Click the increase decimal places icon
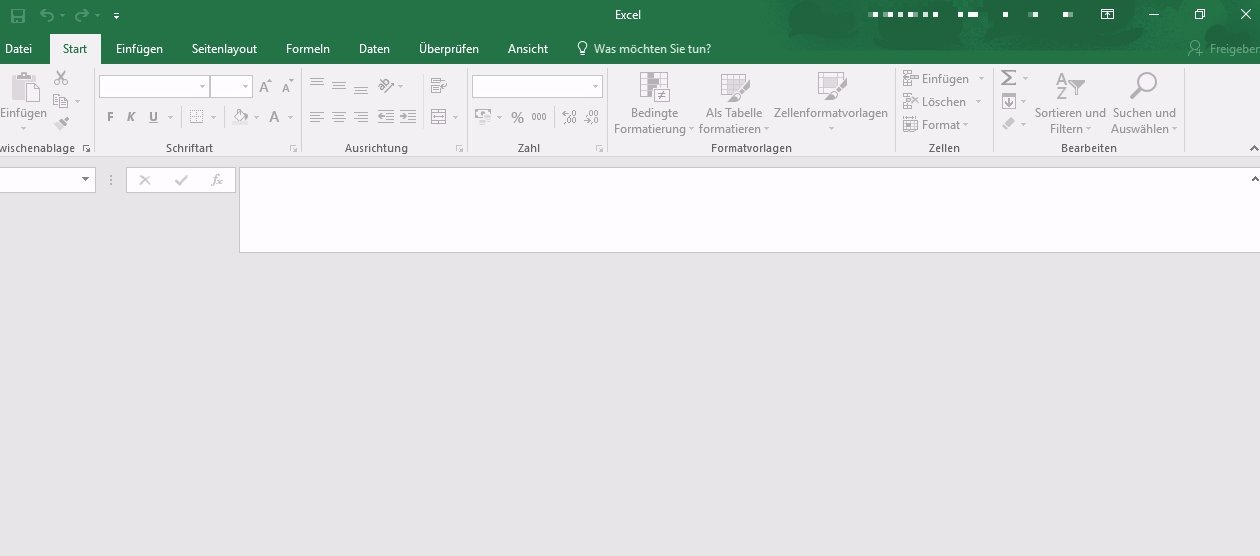The height and width of the screenshot is (556, 1260). pyautogui.click(x=570, y=117)
